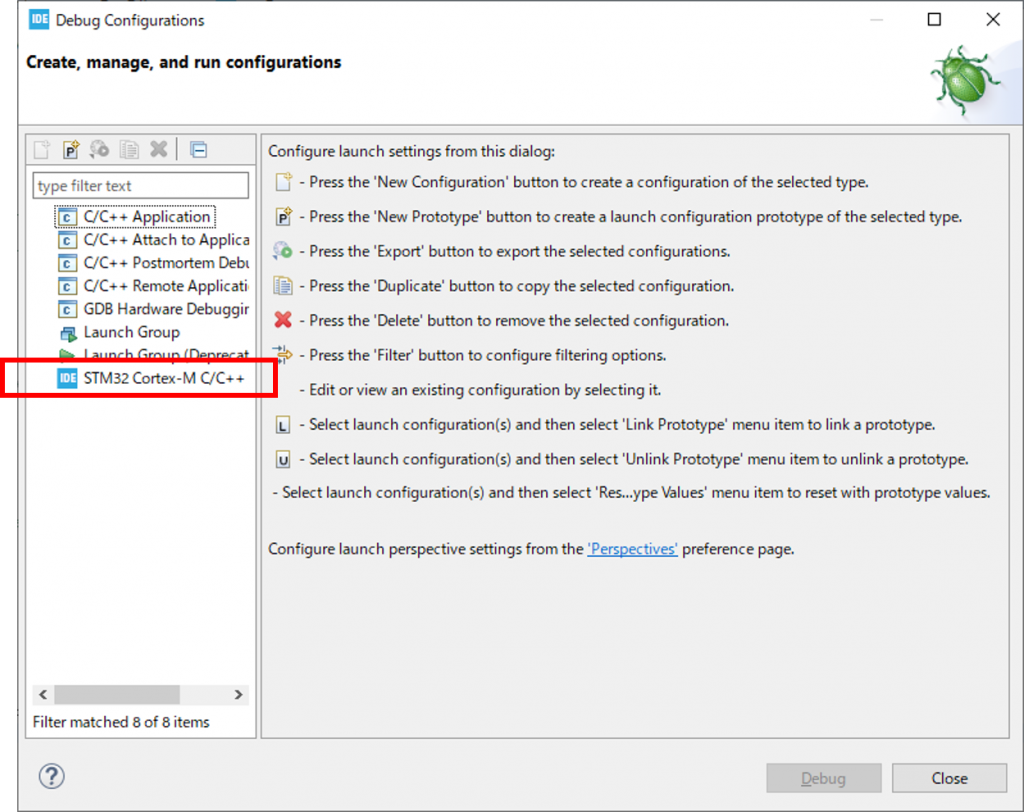Viewport: 1024px width, 812px height.
Task: Select C/C++ Application configuration type
Action: click(x=147, y=216)
